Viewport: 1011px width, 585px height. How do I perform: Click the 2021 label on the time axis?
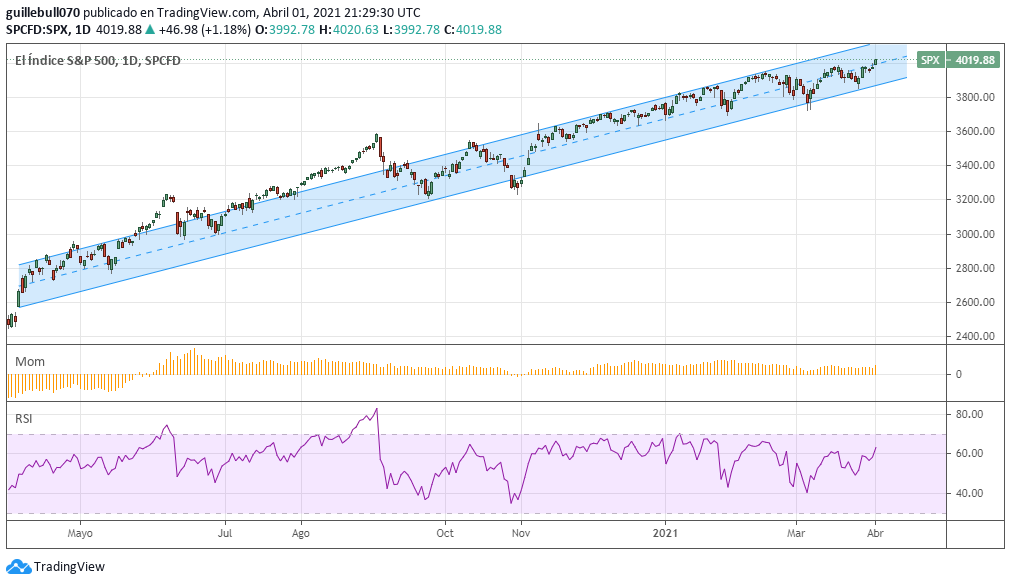pos(665,533)
